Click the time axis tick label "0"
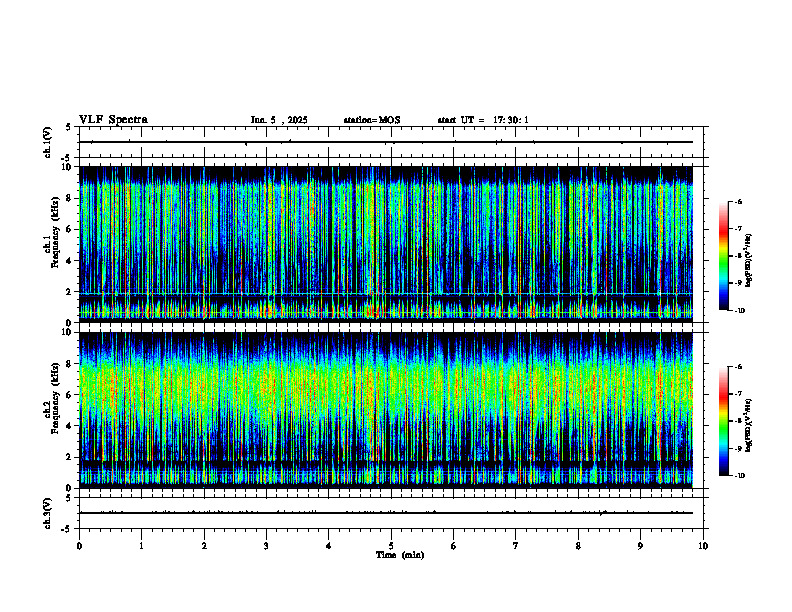The width and height of the screenshot is (792, 612). point(79,546)
